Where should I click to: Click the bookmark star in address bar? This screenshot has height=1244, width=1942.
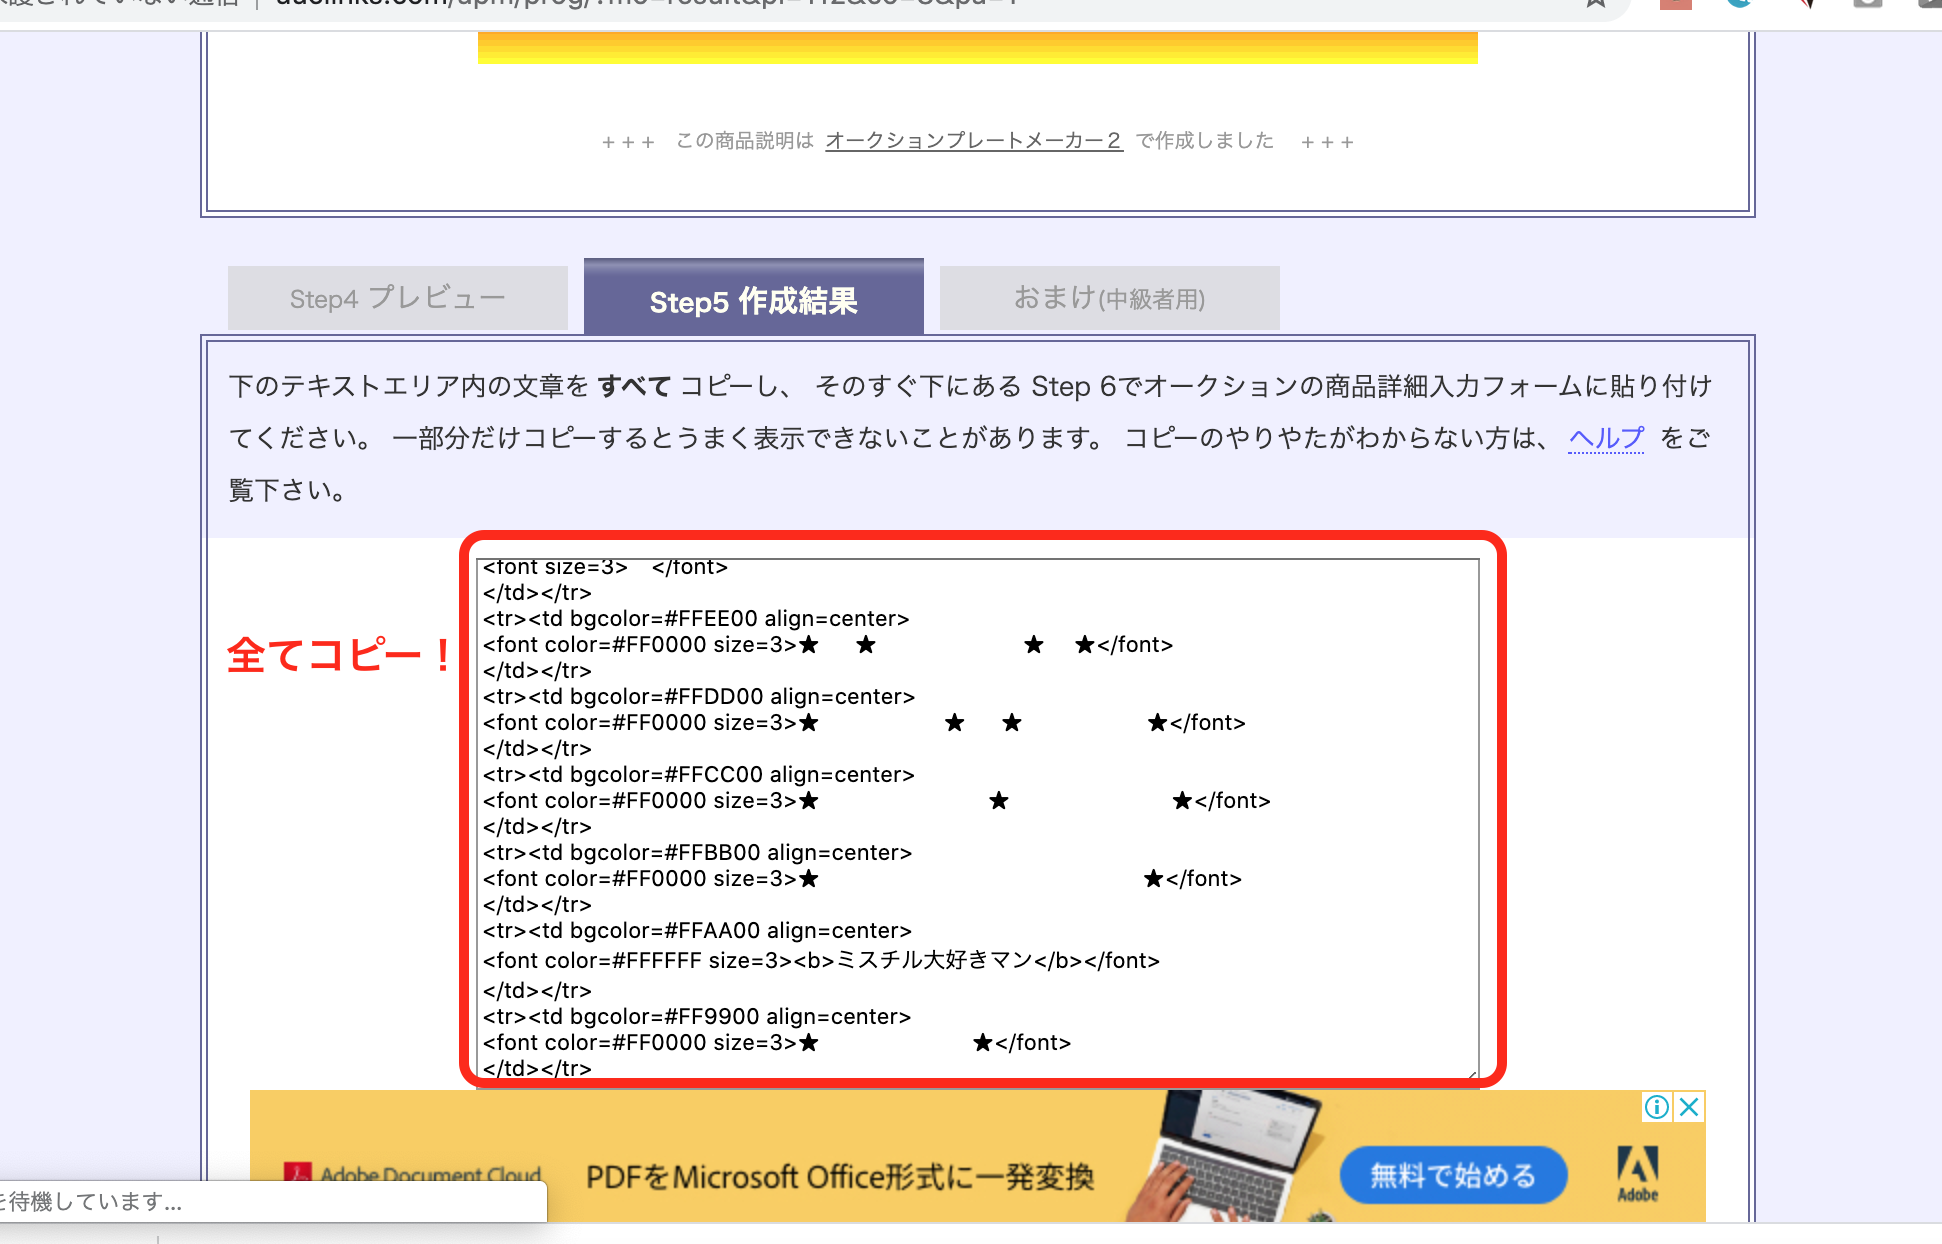[1595, 3]
